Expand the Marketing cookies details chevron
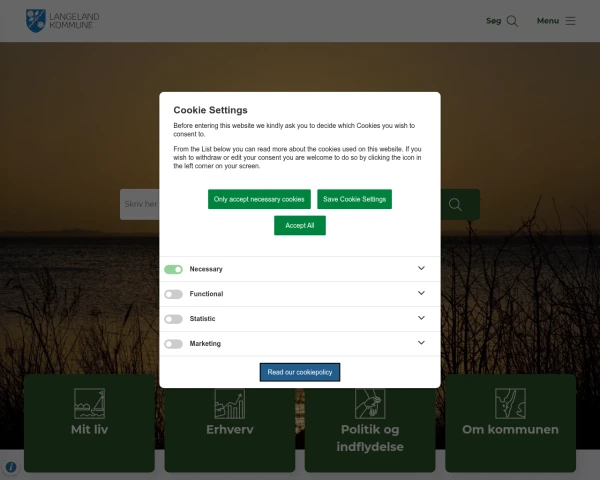The image size is (600, 480). click(422, 344)
